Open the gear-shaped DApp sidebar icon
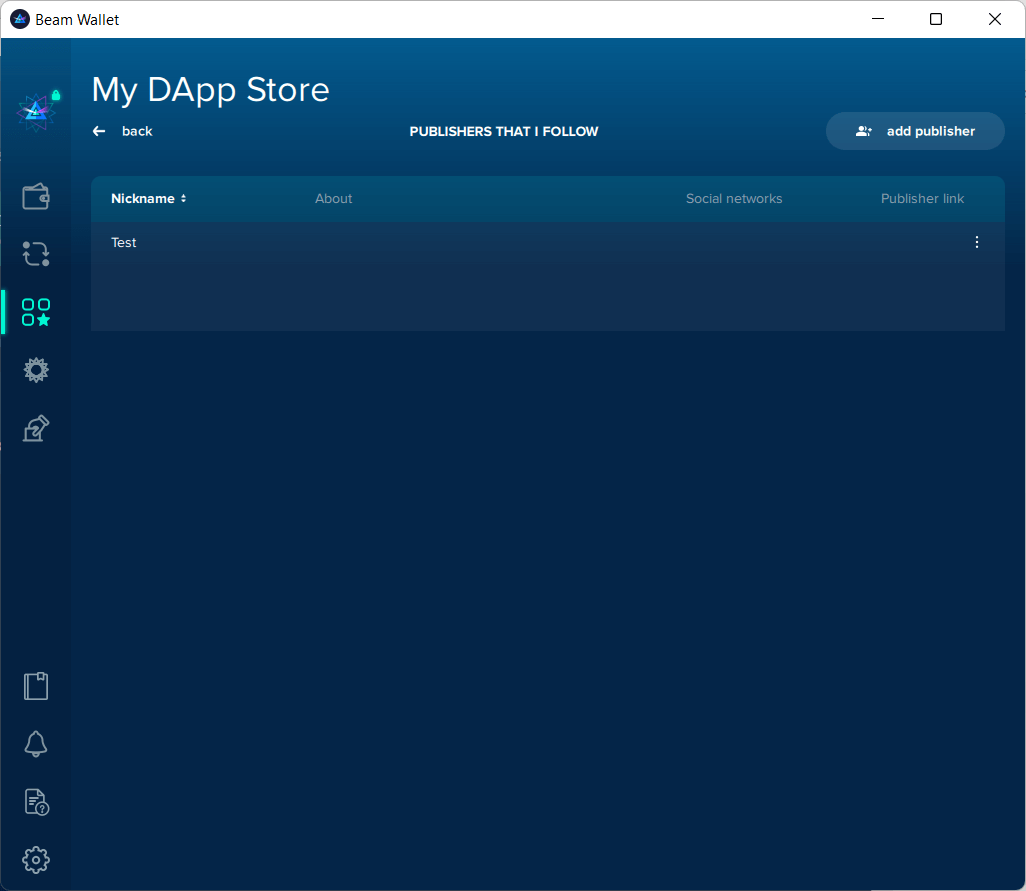This screenshot has width=1026, height=891. pyautogui.click(x=36, y=370)
